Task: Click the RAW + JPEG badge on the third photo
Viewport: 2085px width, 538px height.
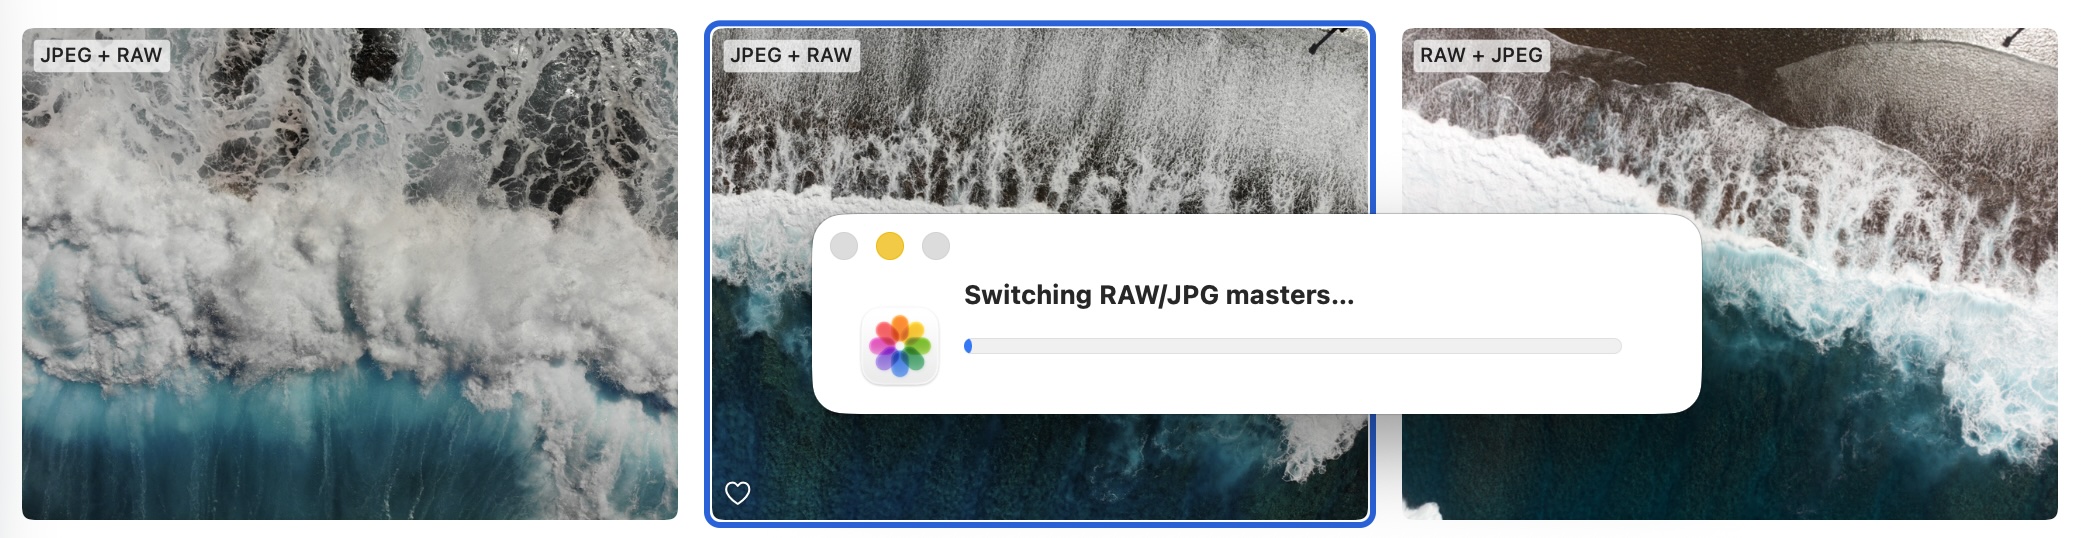Action: coord(1481,55)
